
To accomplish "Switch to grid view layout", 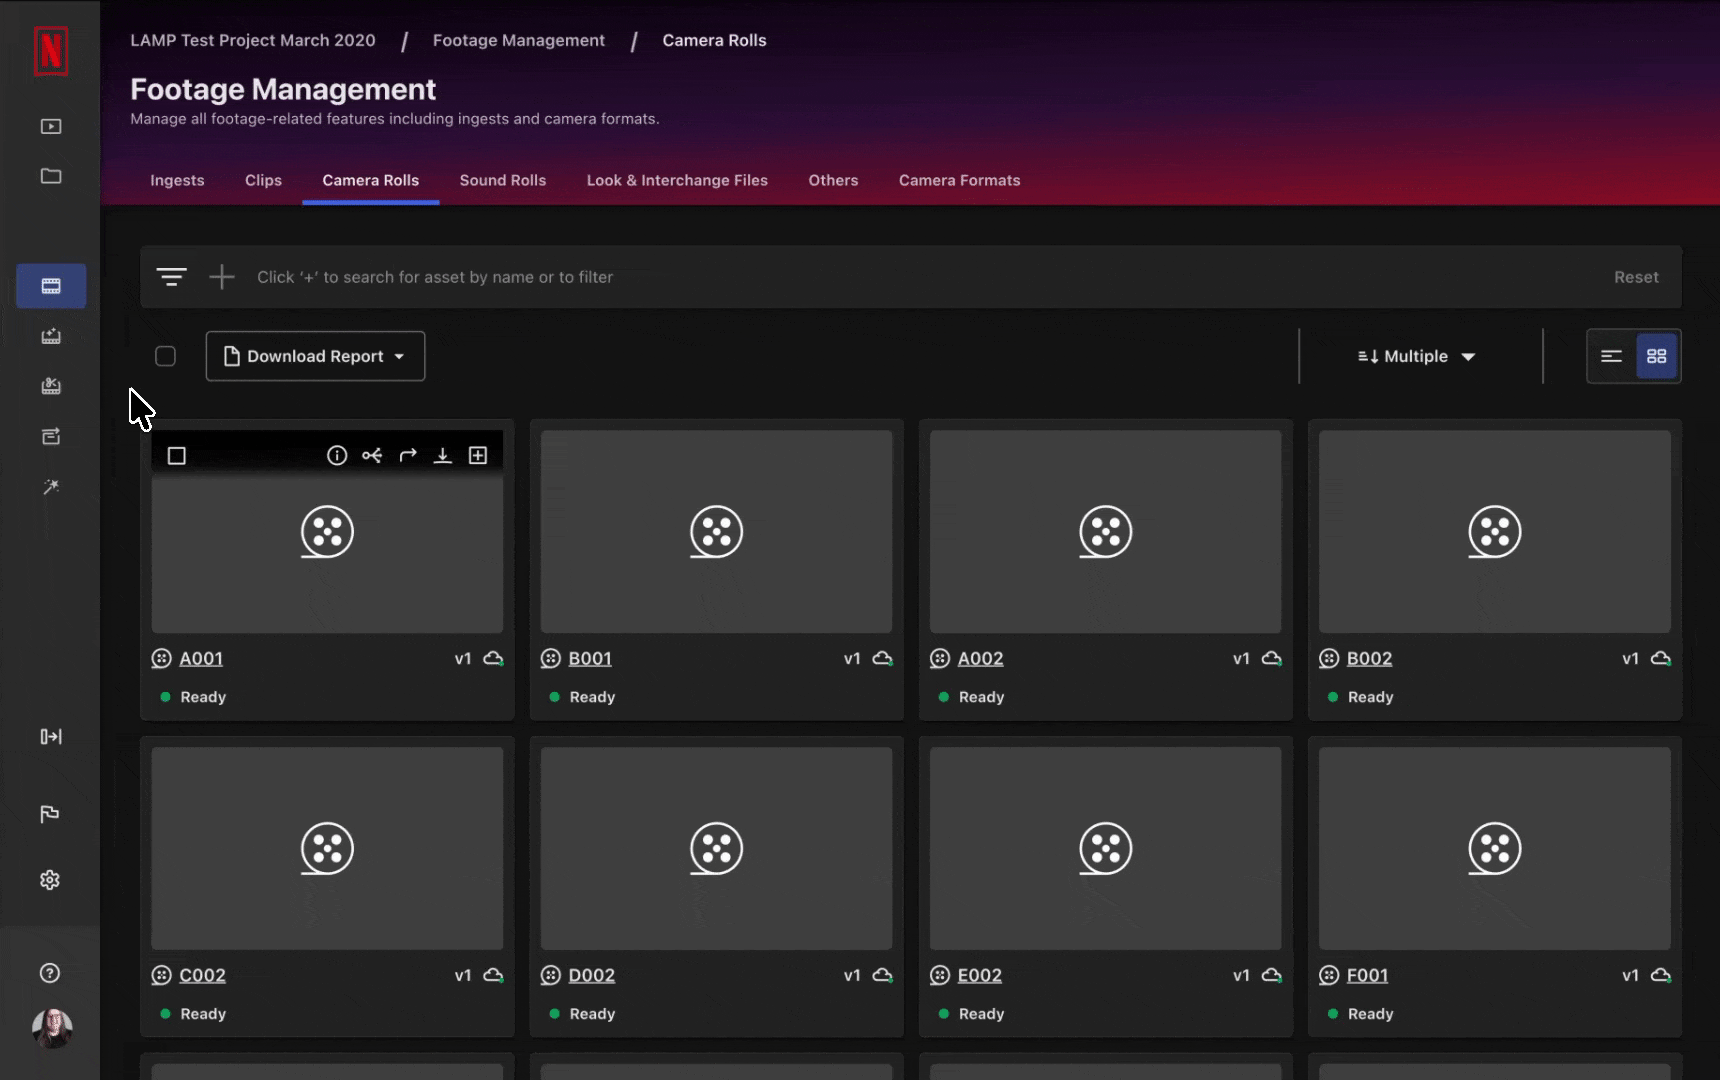I will point(1657,356).
